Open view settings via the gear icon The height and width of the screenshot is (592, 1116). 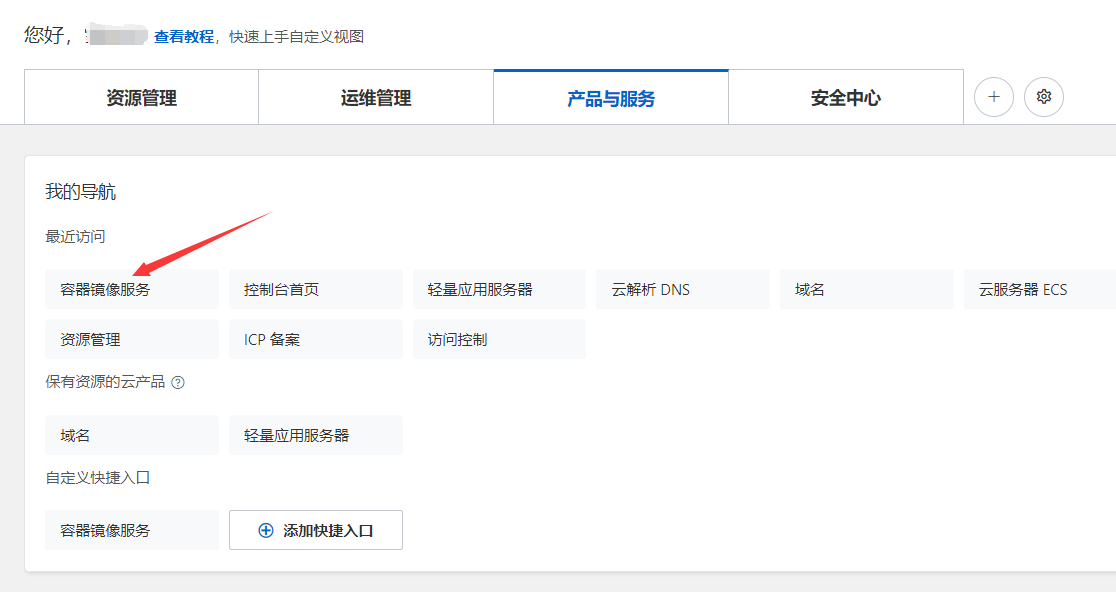coord(1043,97)
